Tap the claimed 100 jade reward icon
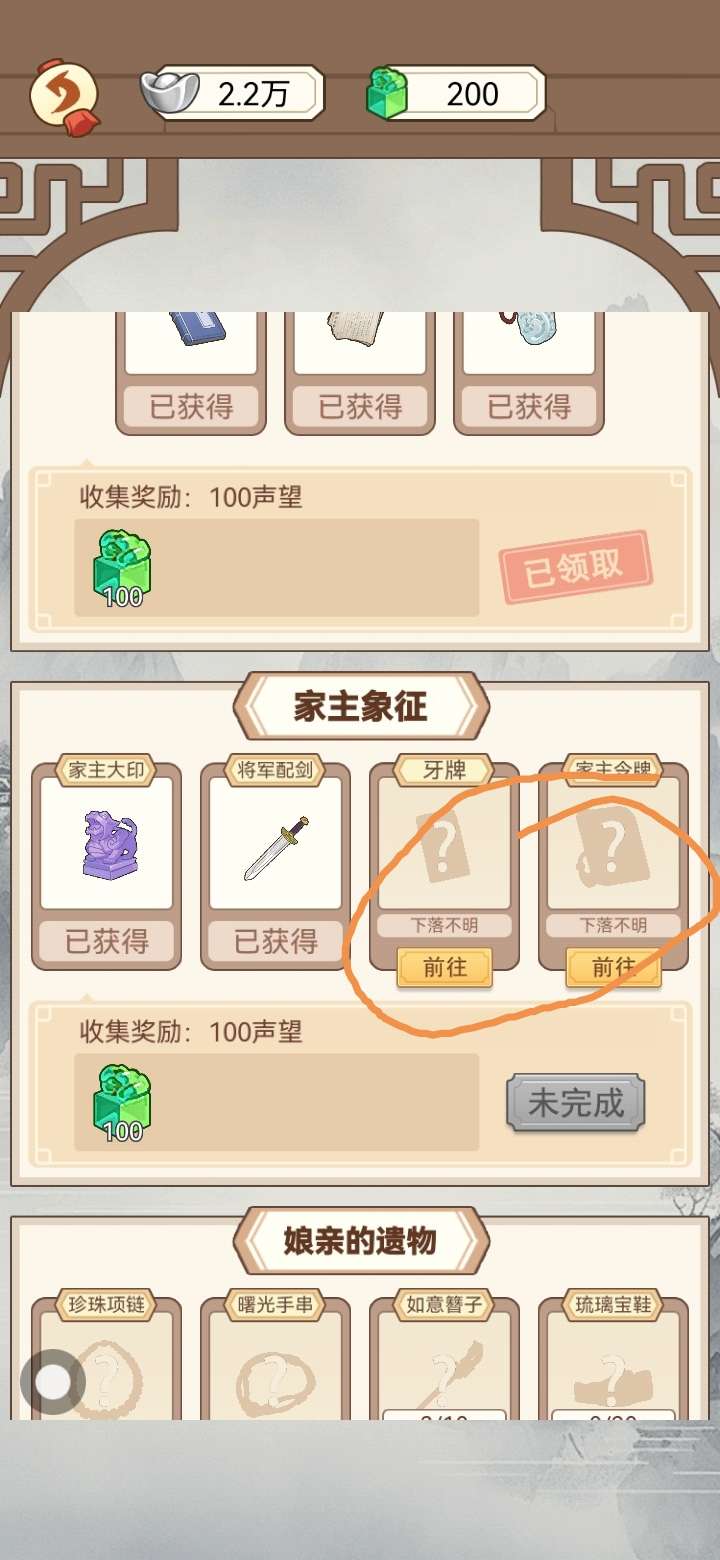Screen dimensions: 720x1560 123,568
